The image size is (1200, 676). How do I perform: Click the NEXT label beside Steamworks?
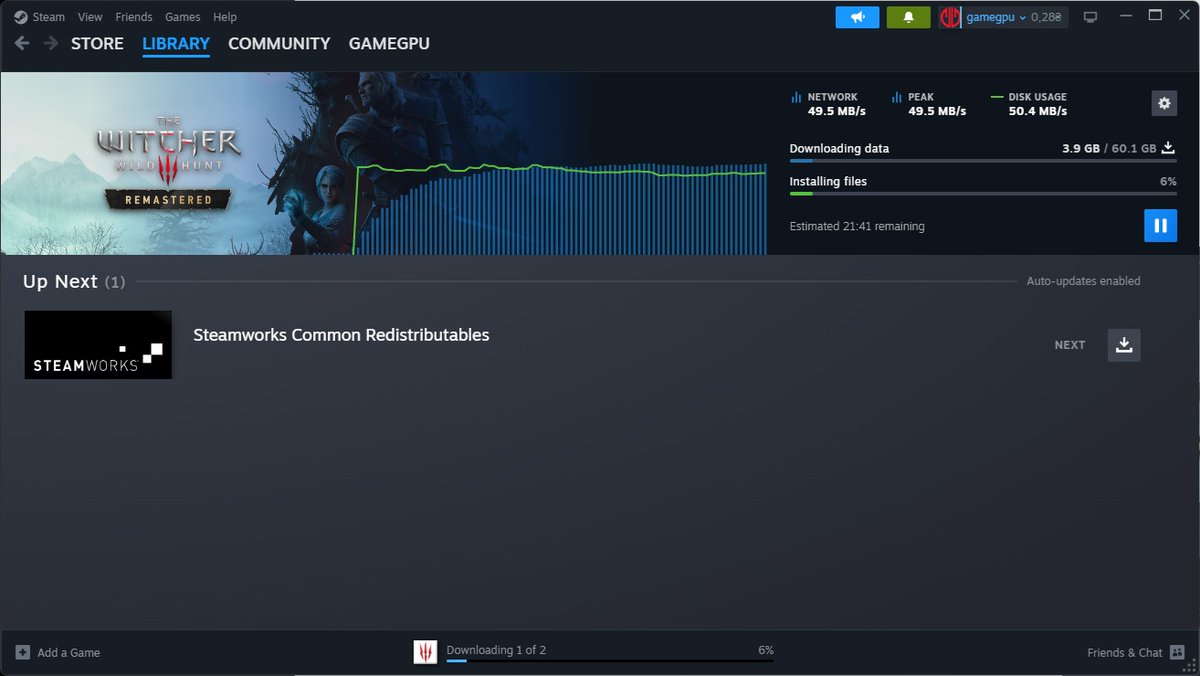click(x=1070, y=345)
